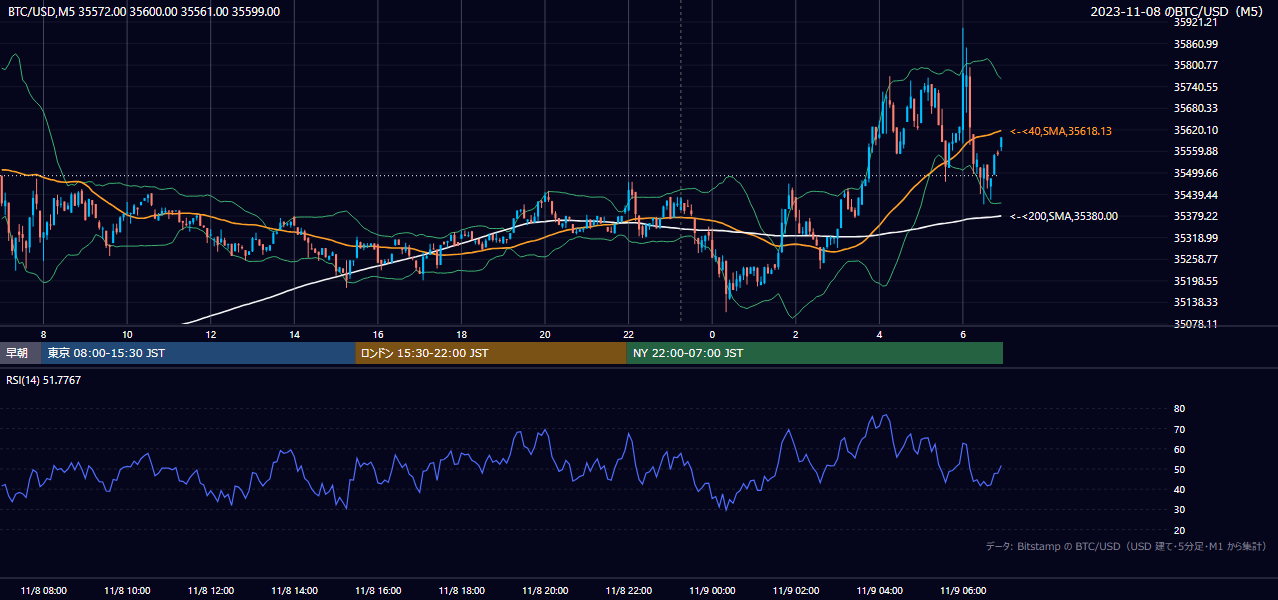This screenshot has width=1278, height=600.
Task: Click price axis value 35499.66
Action: (x=1195, y=173)
